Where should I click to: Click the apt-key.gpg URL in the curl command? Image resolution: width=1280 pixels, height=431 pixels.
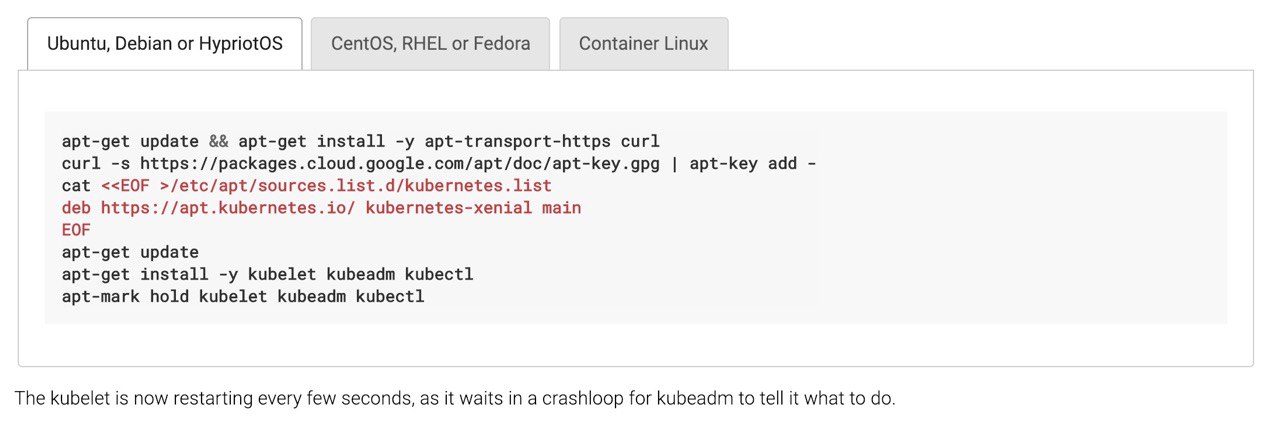[399, 163]
